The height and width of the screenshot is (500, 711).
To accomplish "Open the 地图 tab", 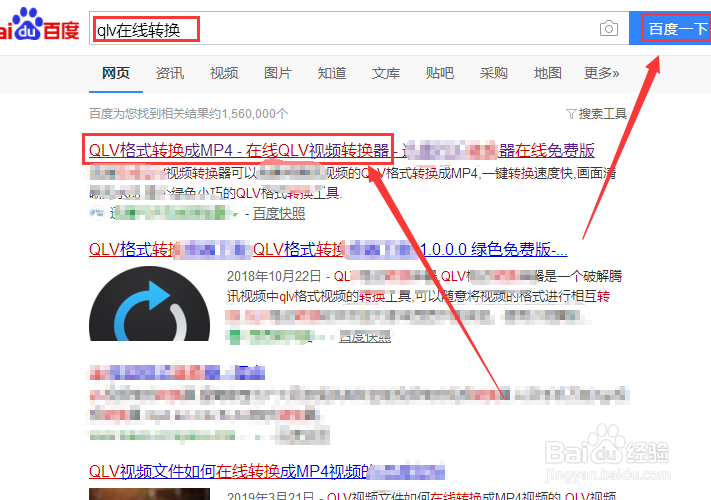I will click(548, 73).
